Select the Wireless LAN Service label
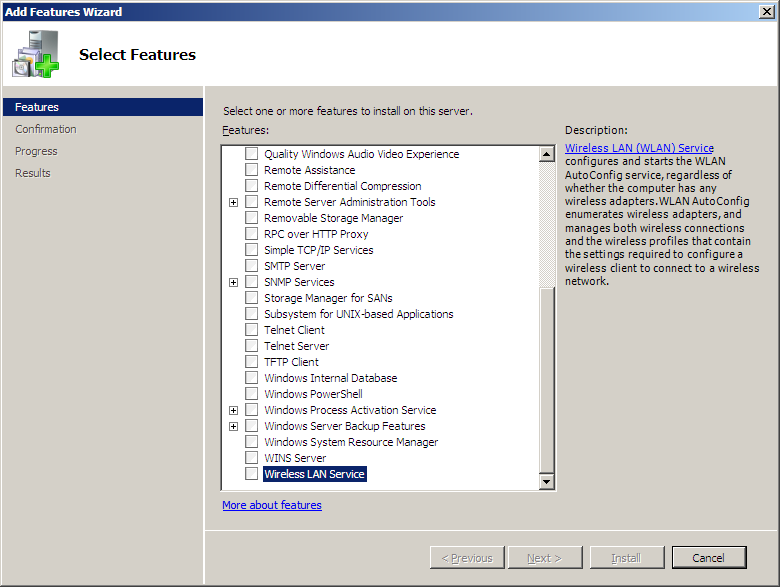The width and height of the screenshot is (780, 587). [x=314, y=474]
